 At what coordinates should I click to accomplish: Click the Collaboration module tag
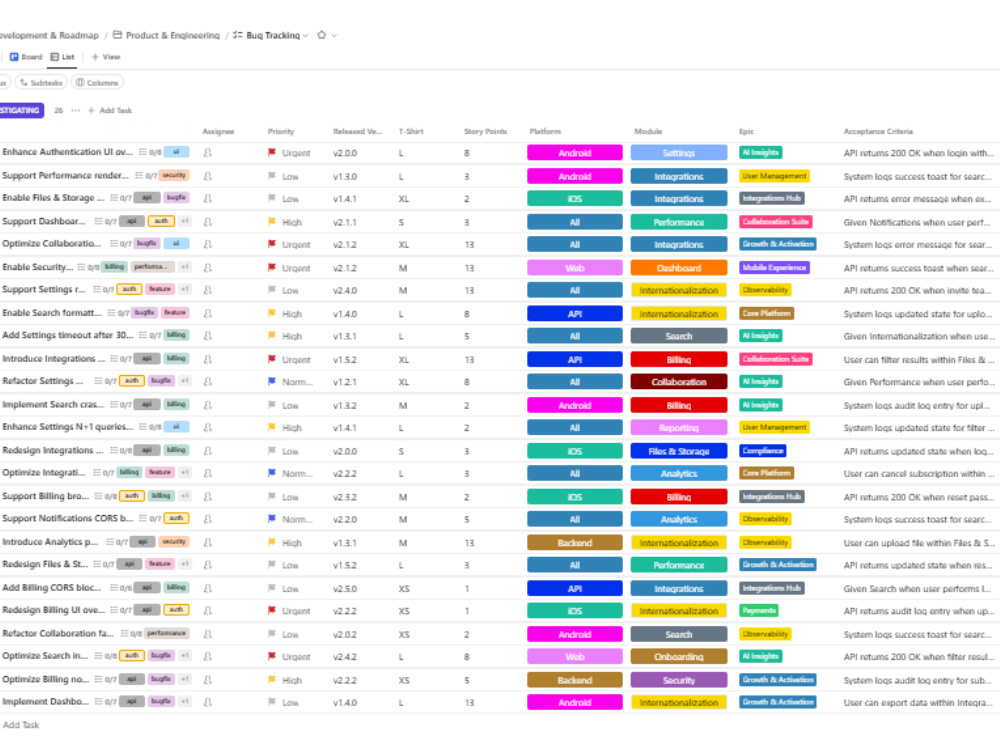679,382
